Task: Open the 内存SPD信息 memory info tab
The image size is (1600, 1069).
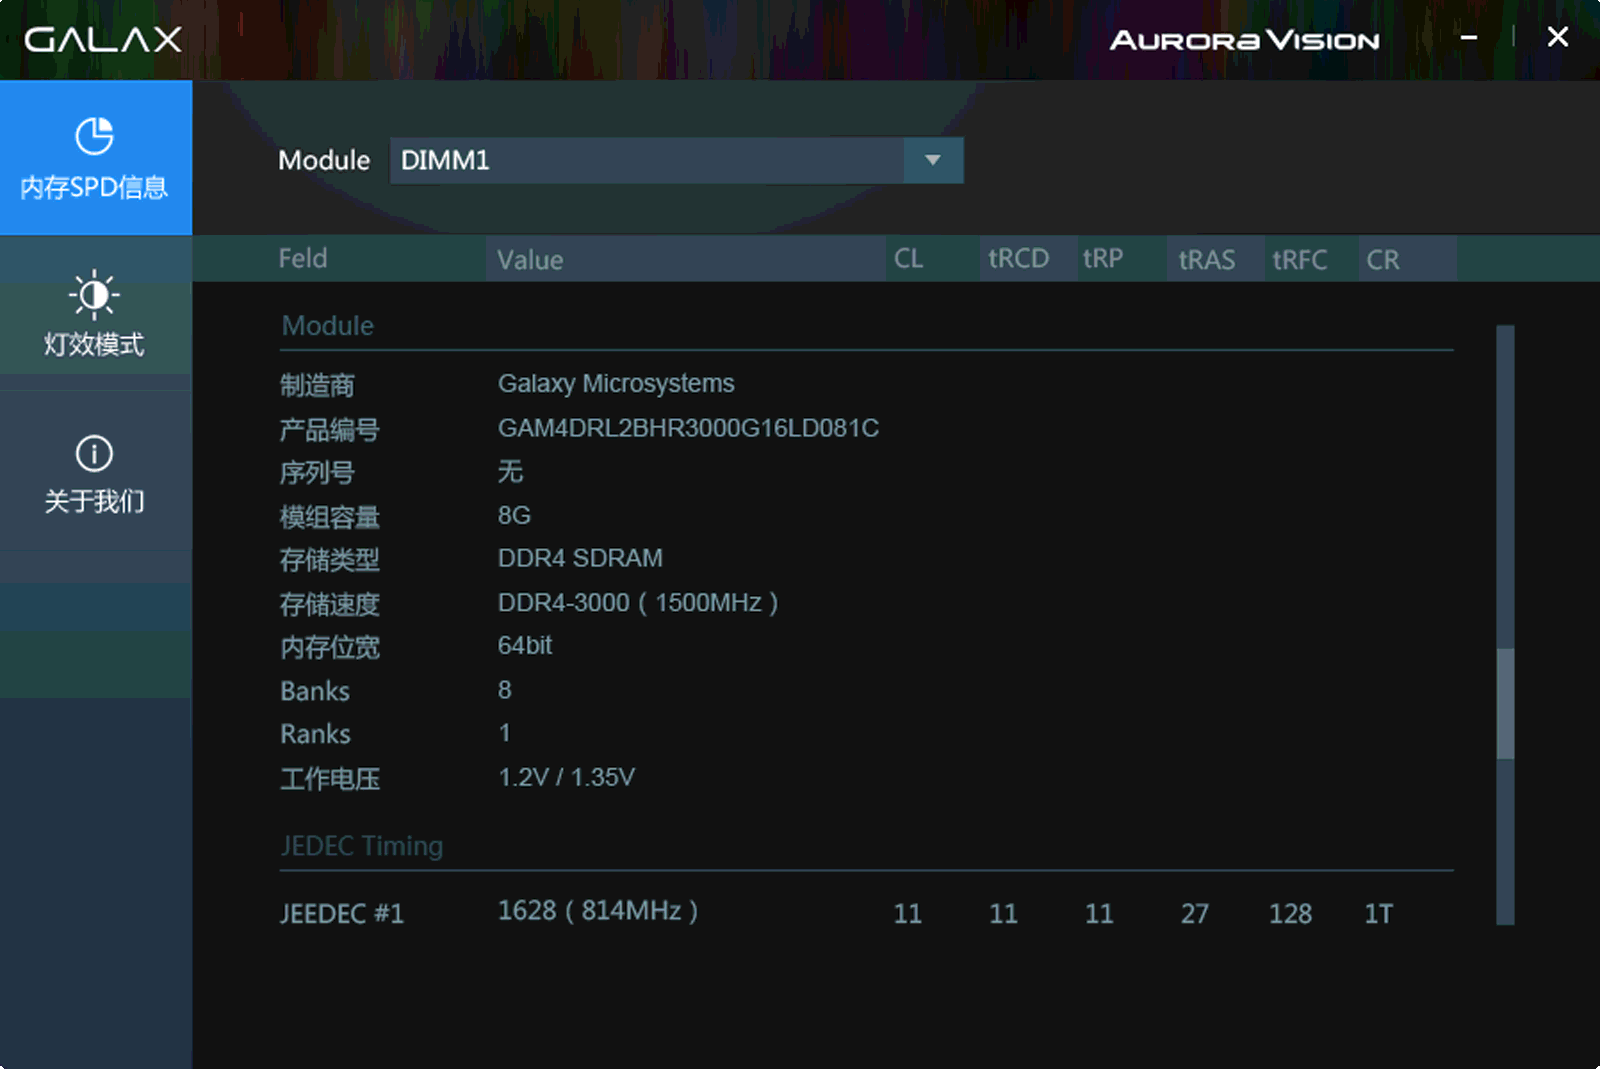Action: (x=96, y=158)
